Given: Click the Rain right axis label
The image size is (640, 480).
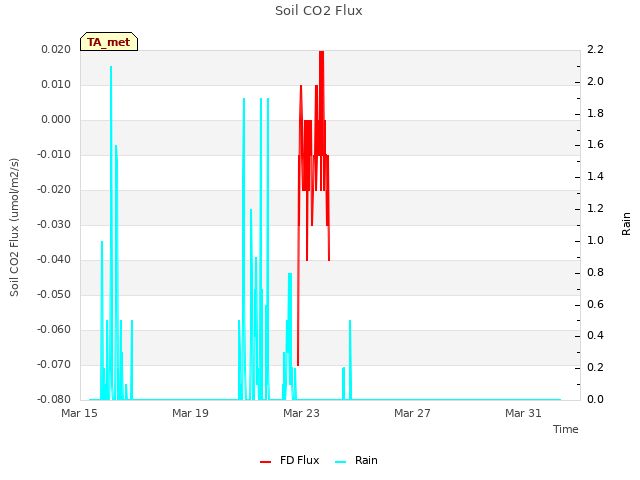Looking at the screenshot, I should click(626, 224).
